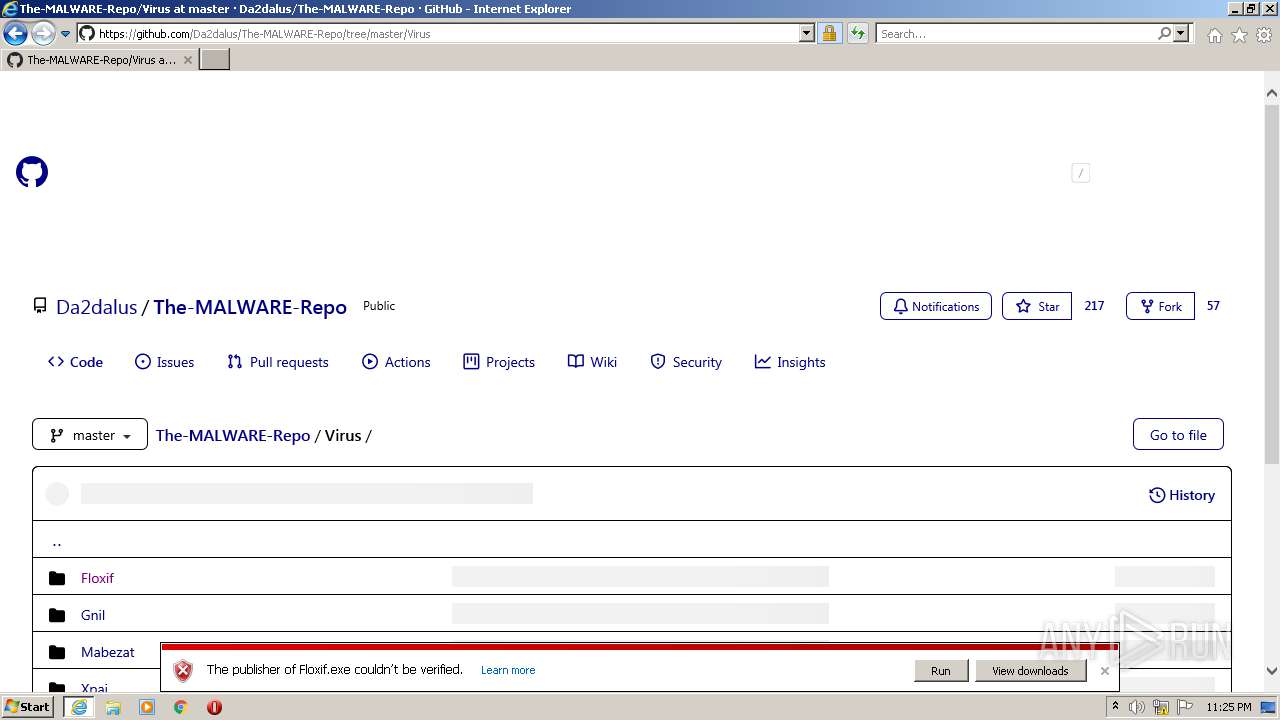Click the vertical scrollbar down arrow

pos(1272,671)
